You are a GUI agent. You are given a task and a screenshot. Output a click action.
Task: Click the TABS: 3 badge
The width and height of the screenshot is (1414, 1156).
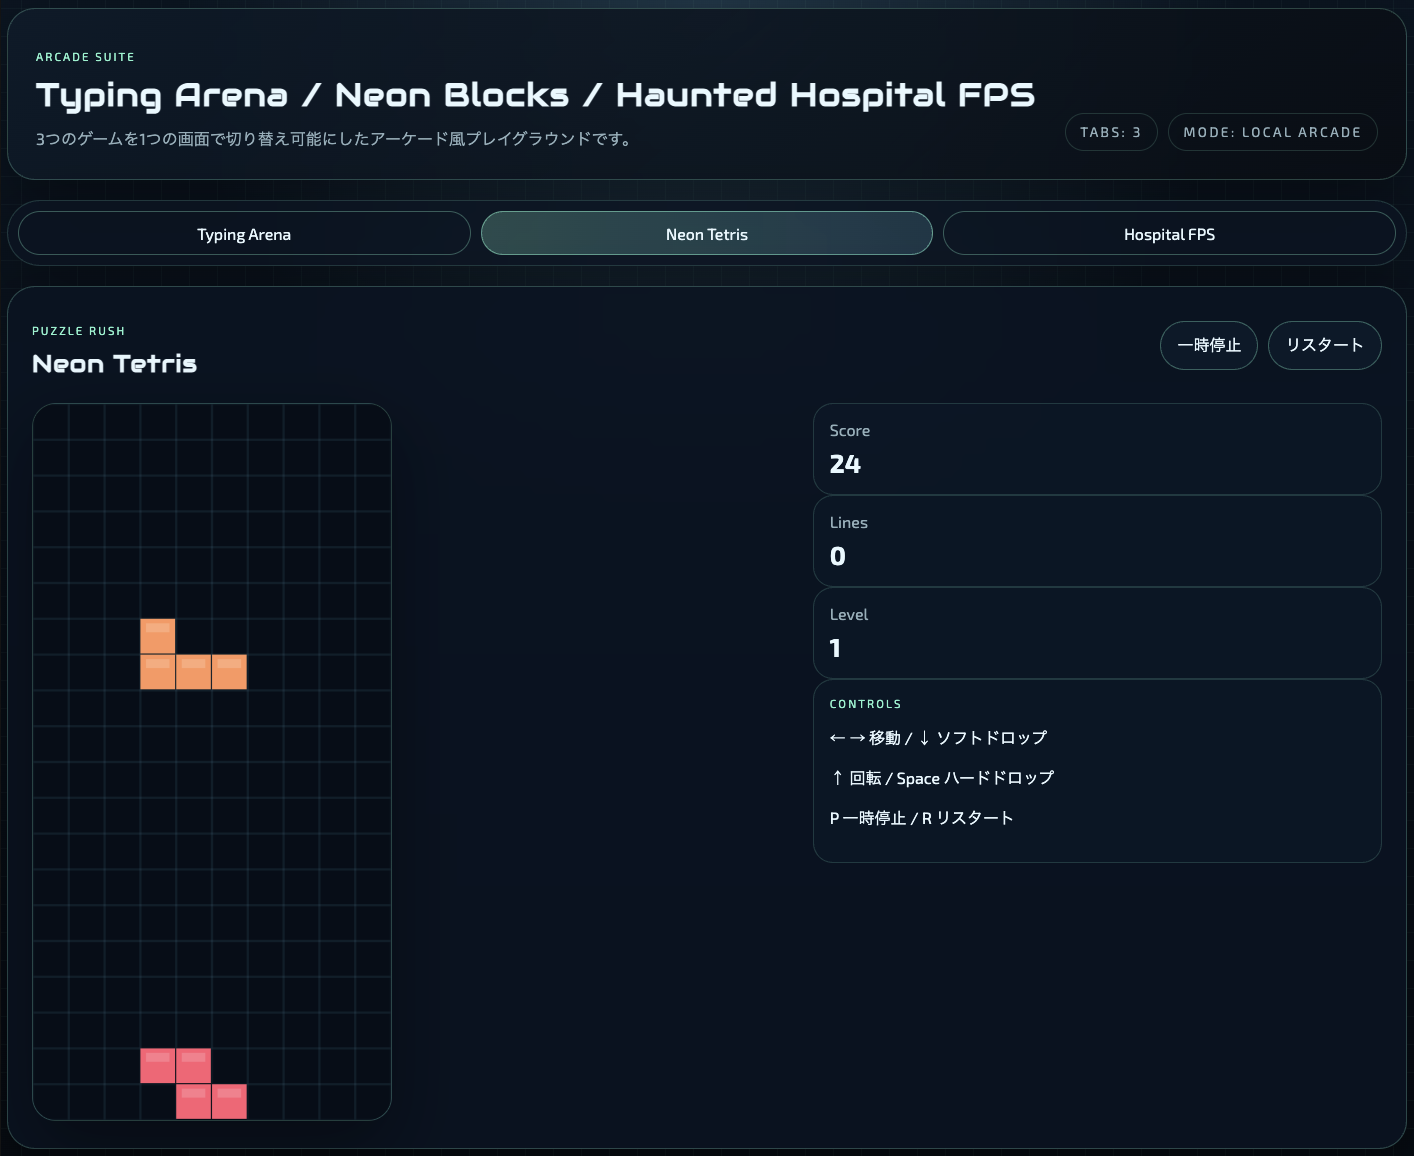tap(1110, 132)
